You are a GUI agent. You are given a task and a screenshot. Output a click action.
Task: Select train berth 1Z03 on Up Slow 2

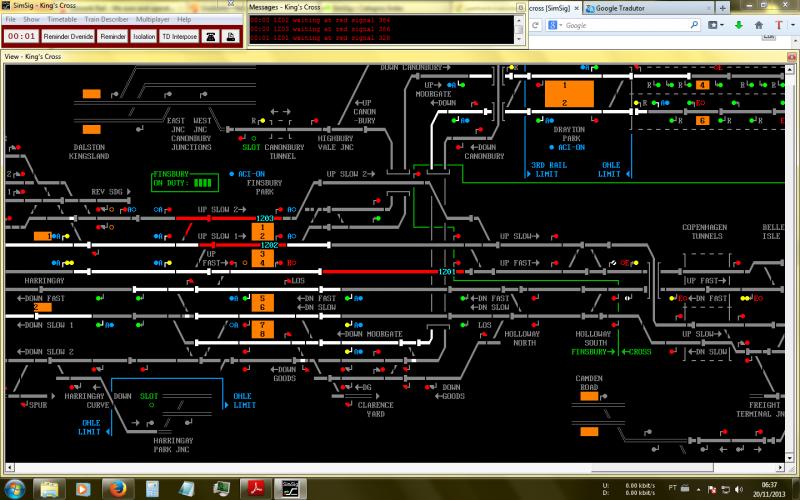[265, 218]
